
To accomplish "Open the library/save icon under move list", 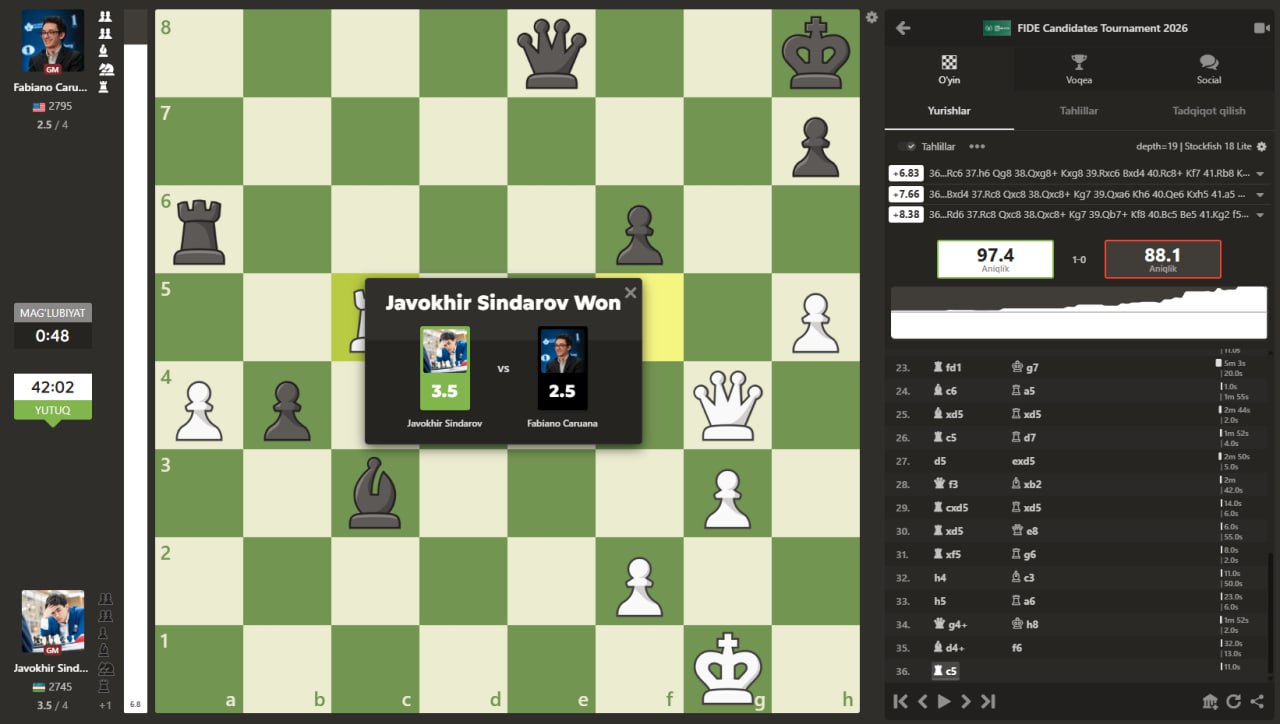I will tap(1209, 701).
